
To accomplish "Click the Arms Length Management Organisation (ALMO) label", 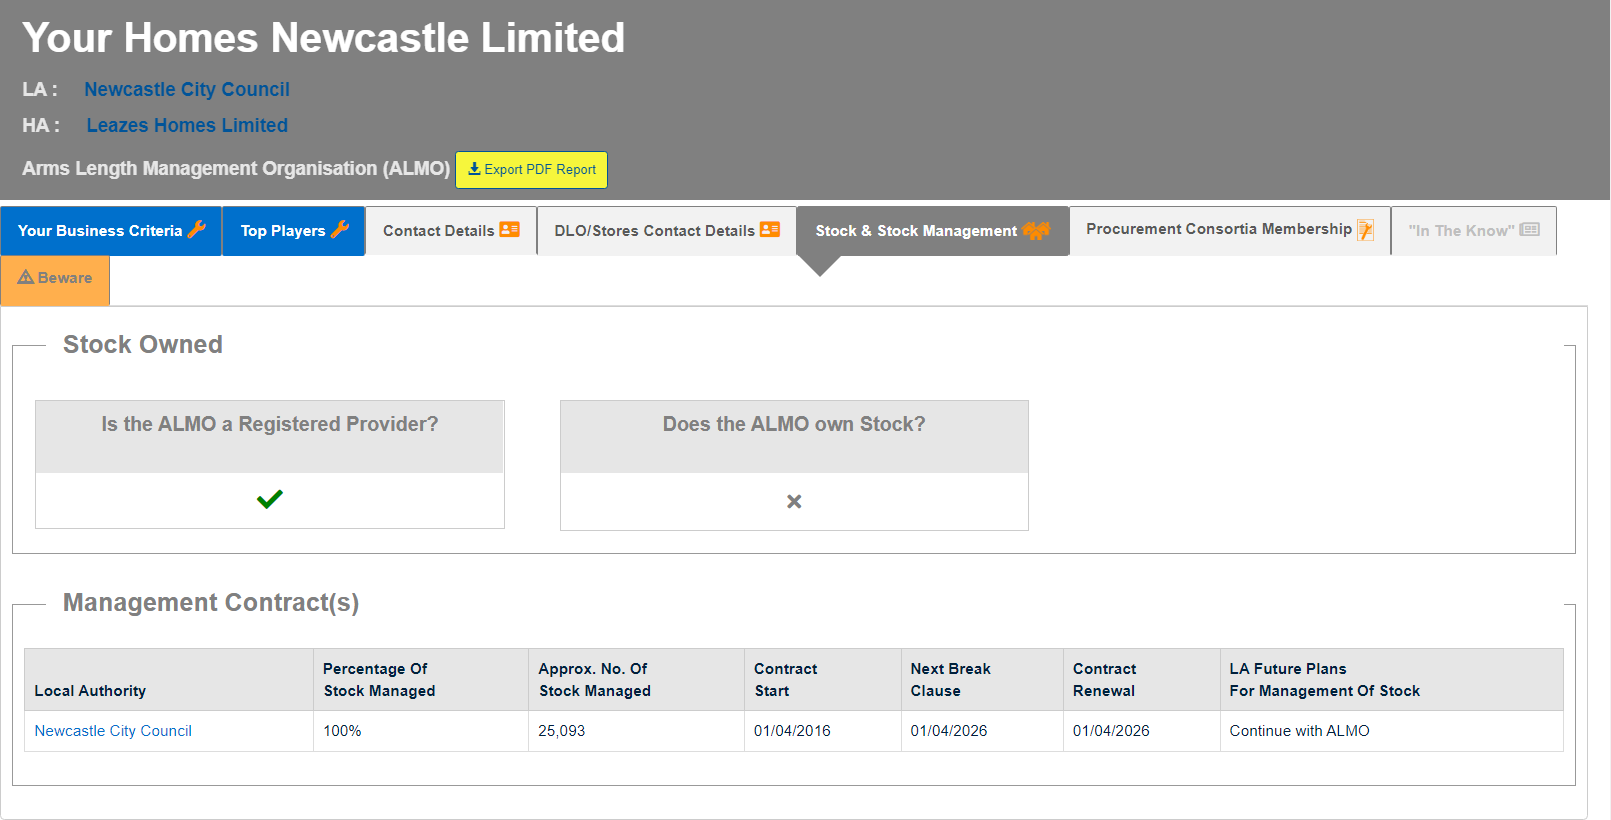I will point(236,169).
